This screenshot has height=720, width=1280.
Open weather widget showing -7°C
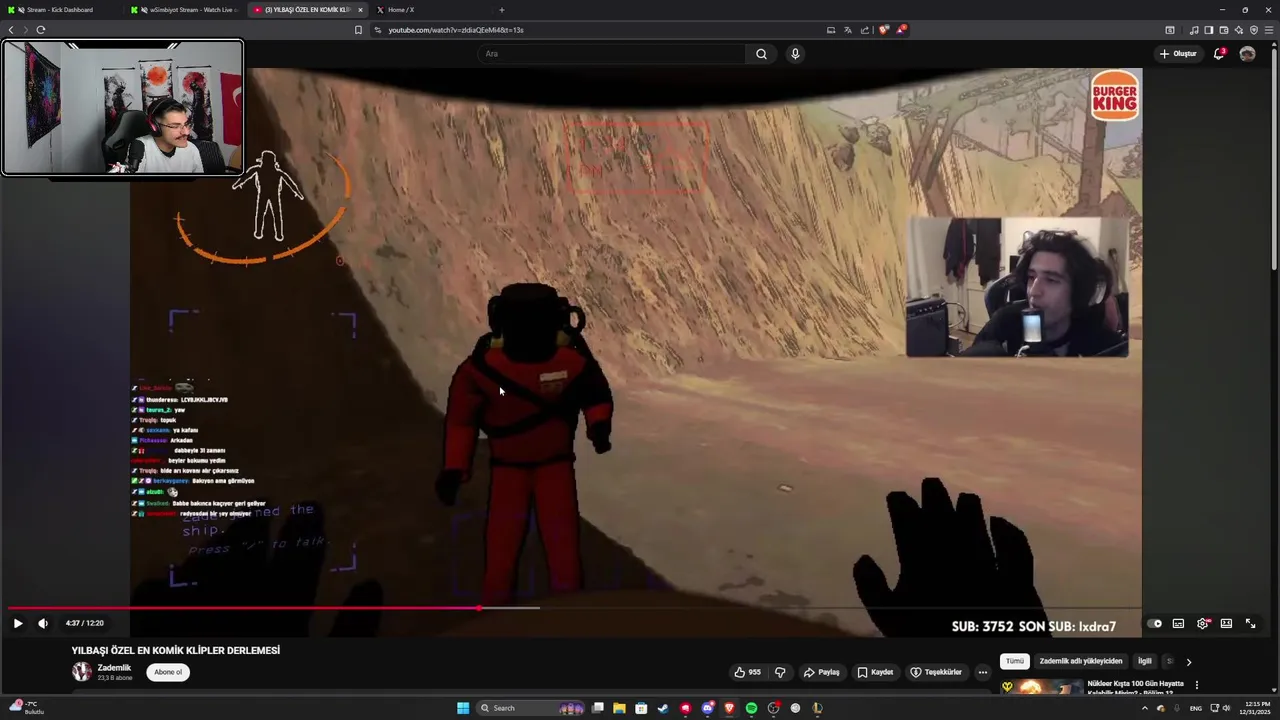(x=26, y=708)
